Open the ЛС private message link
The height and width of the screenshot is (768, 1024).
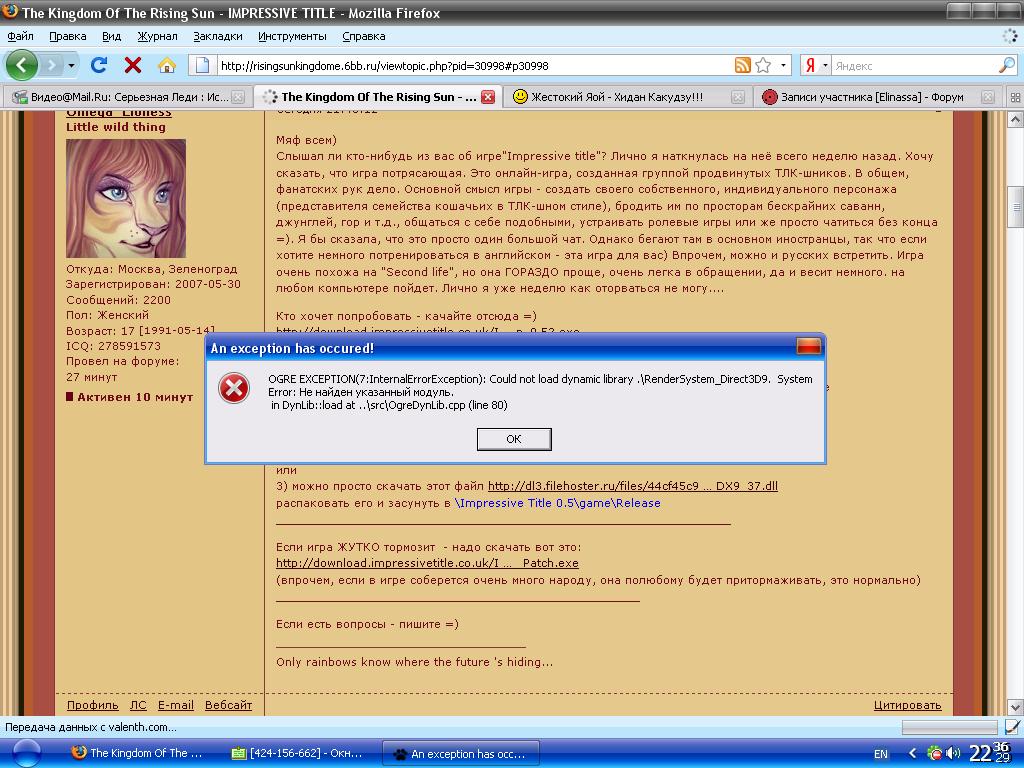coord(138,705)
